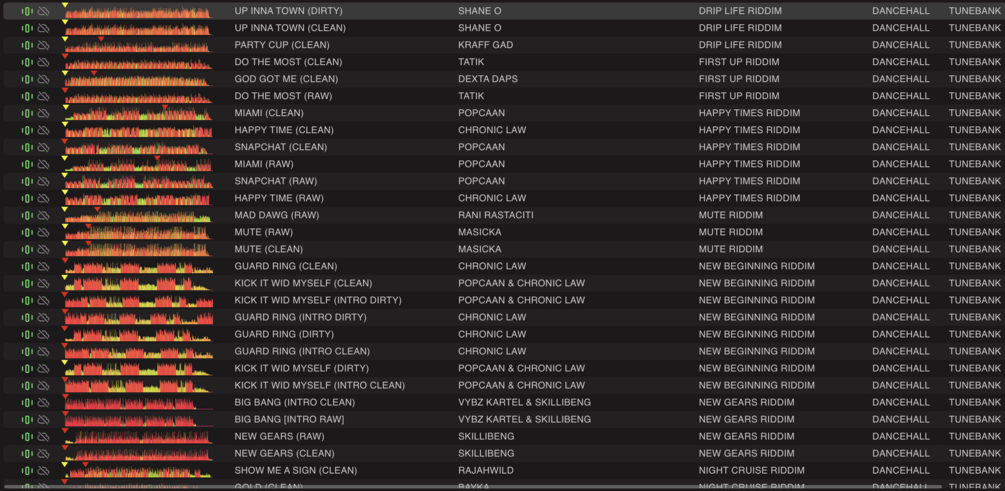Click the red cue marker on MIAMI (RAW) waveform
The image size is (1005, 491).
157,158
